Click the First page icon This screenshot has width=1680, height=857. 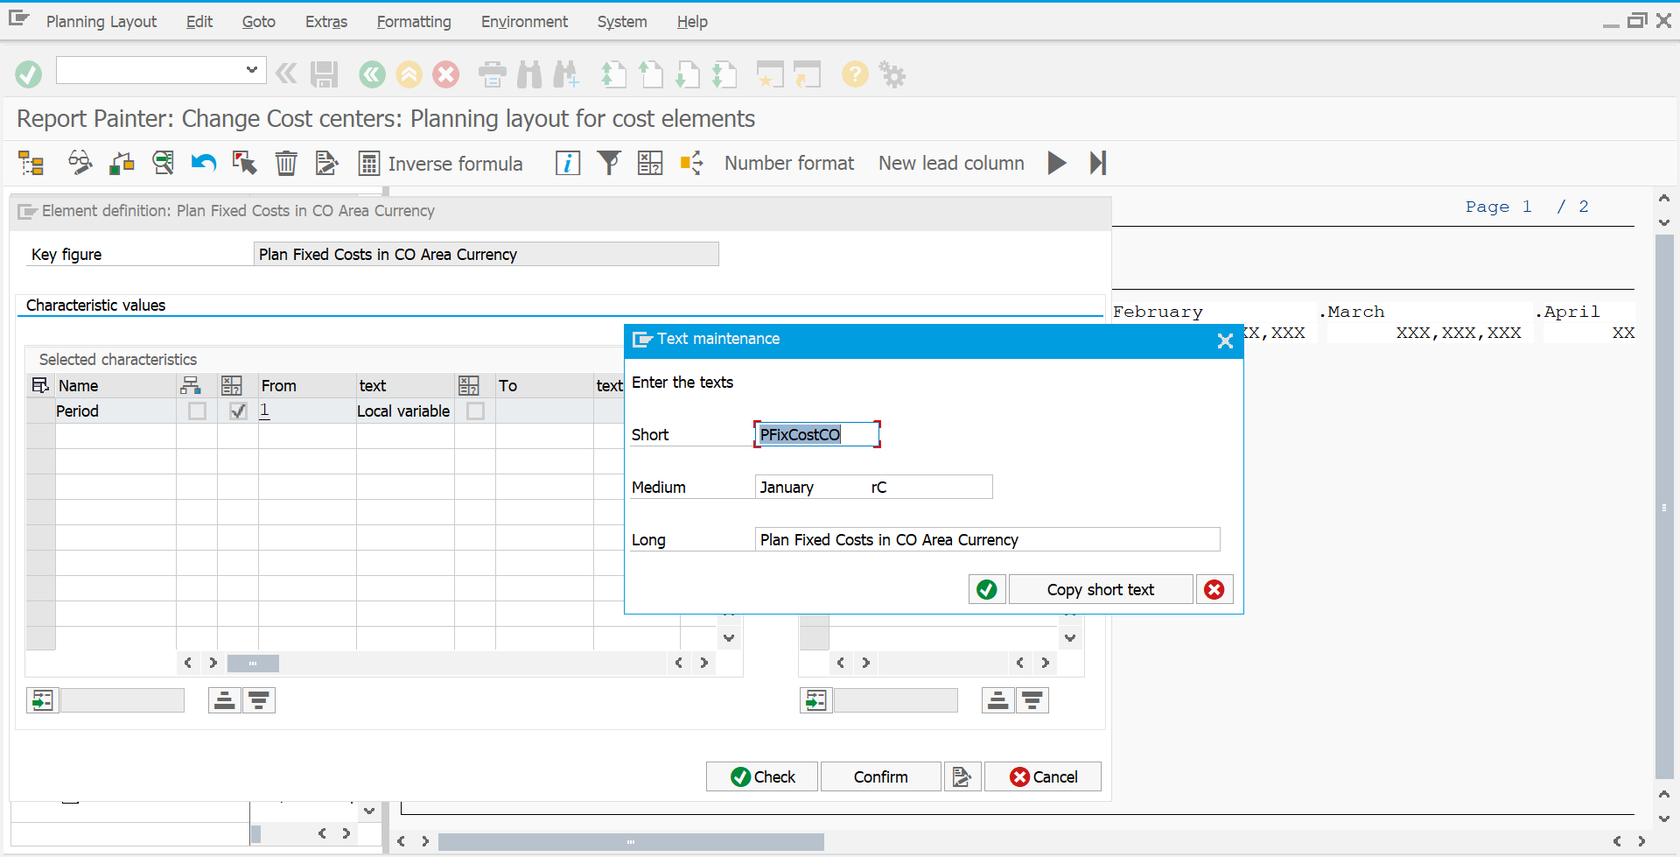(613, 74)
